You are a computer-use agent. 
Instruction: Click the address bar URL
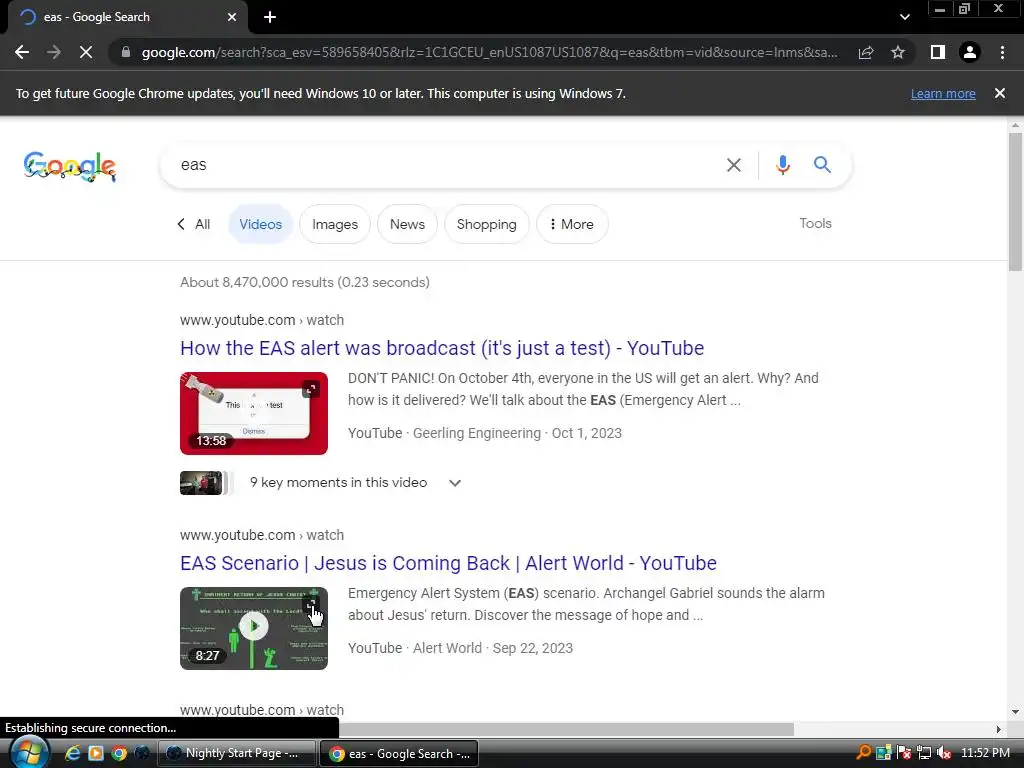(490, 52)
